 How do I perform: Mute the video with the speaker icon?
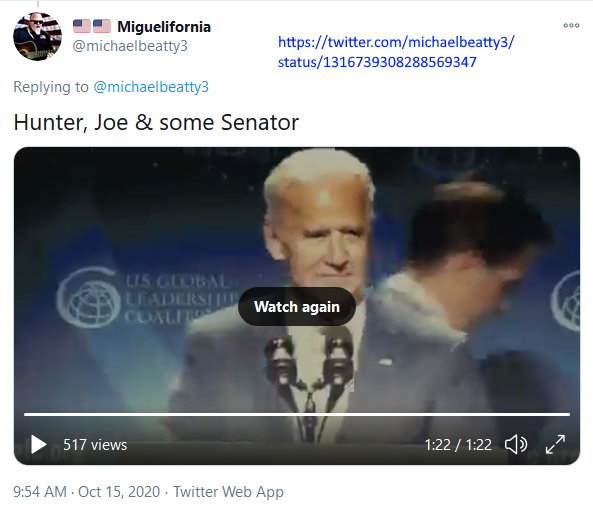point(516,444)
